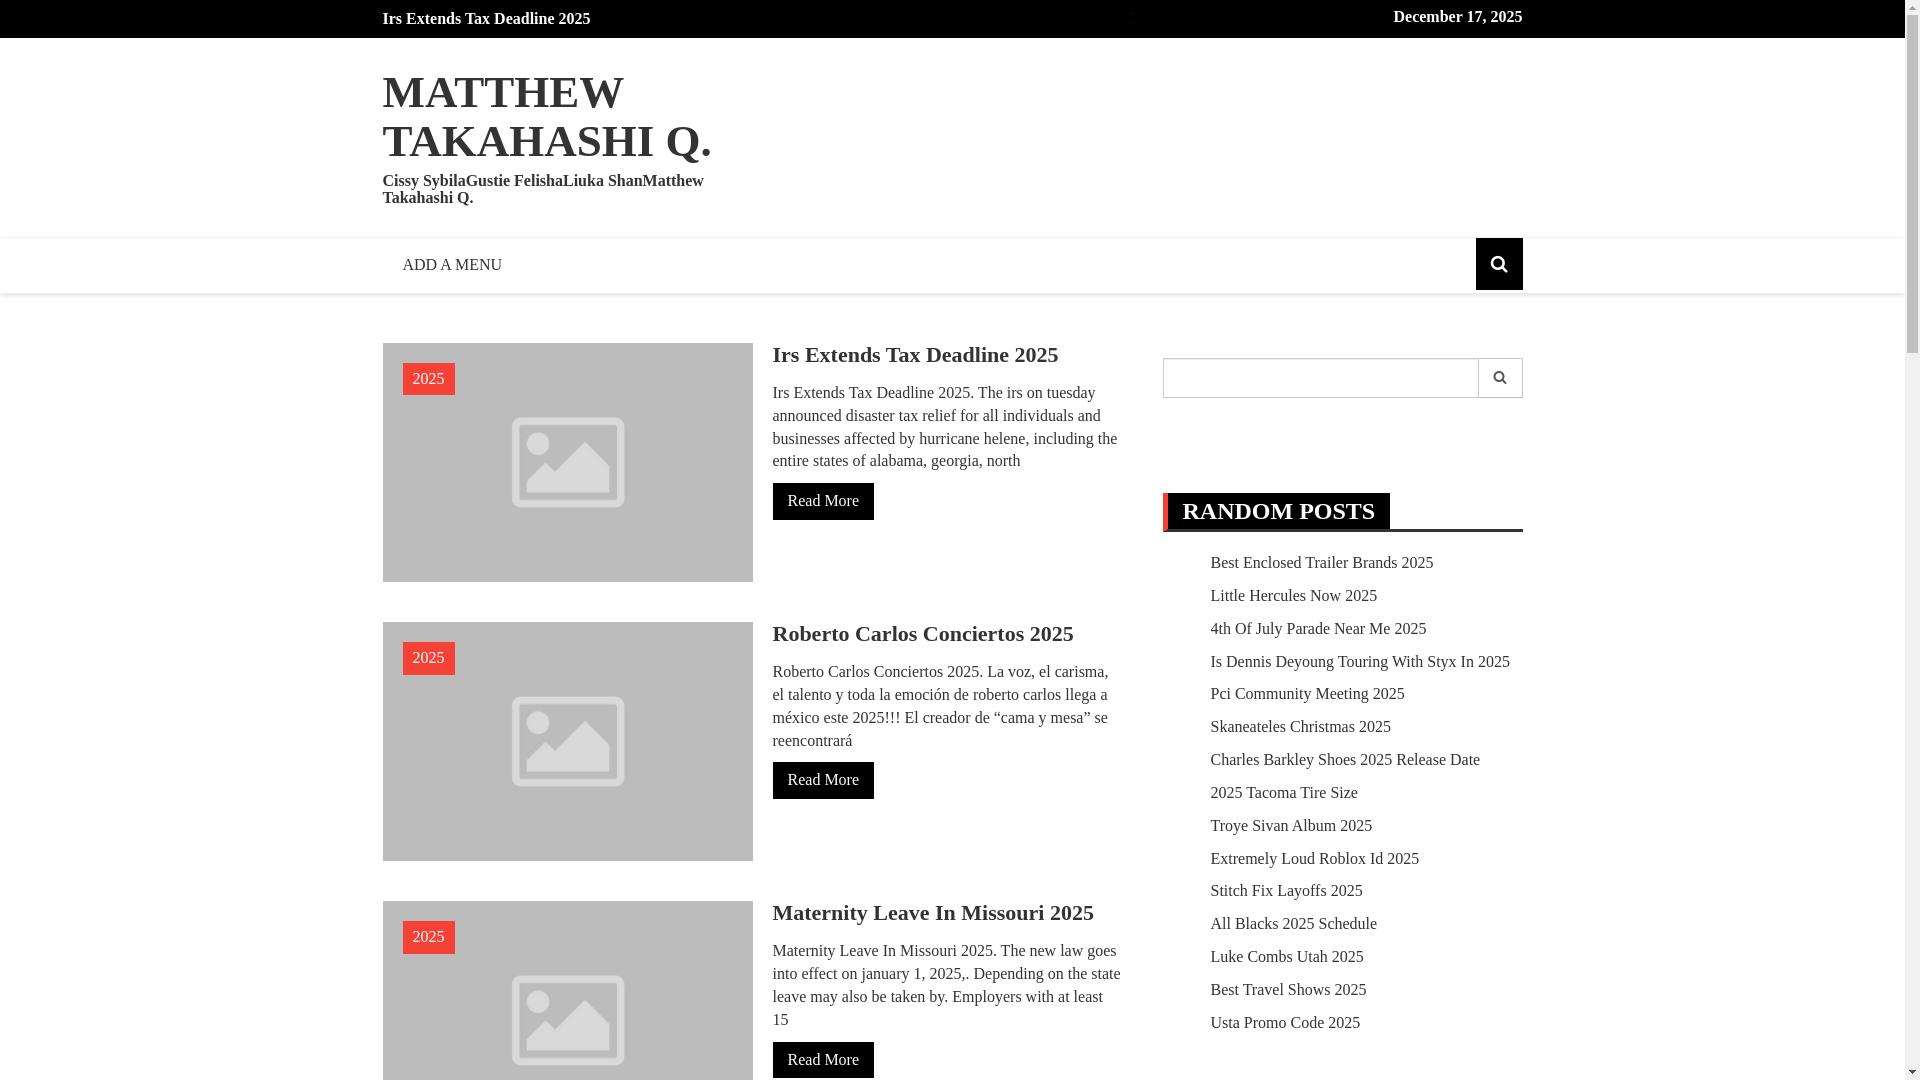Open Charles Barkley Shoes 2025 Release Date link
Image resolution: width=1920 pixels, height=1080 pixels.
1344,760
